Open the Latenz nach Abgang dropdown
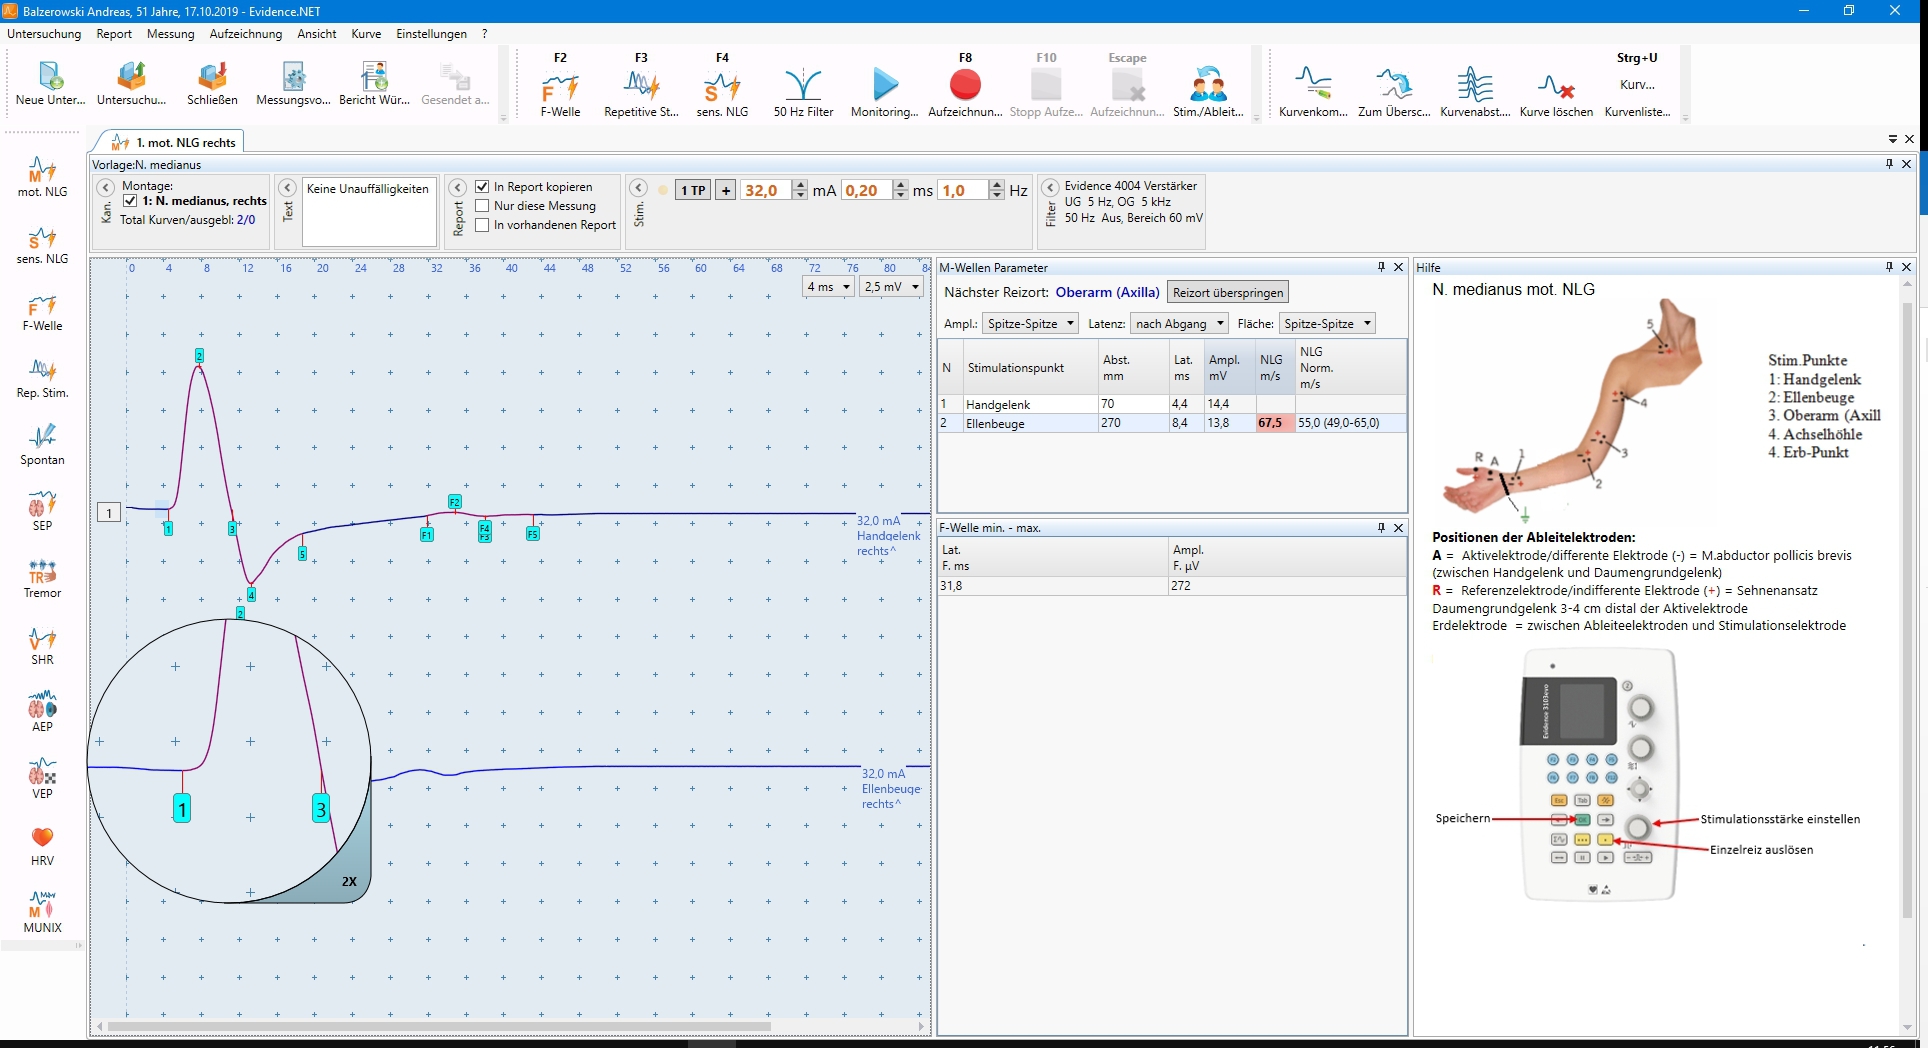1928x1048 pixels. tap(1179, 324)
